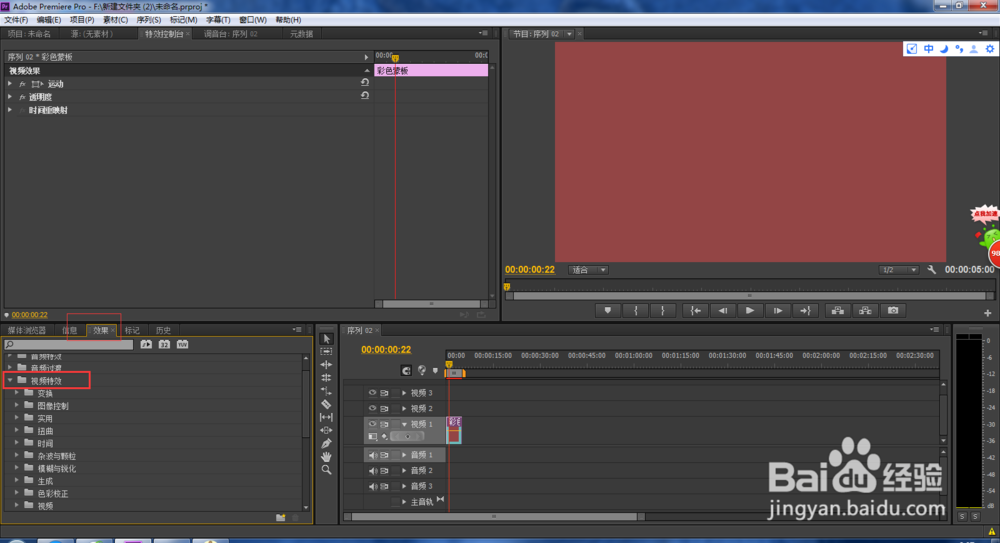Click the Mark Out button

coord(663,311)
